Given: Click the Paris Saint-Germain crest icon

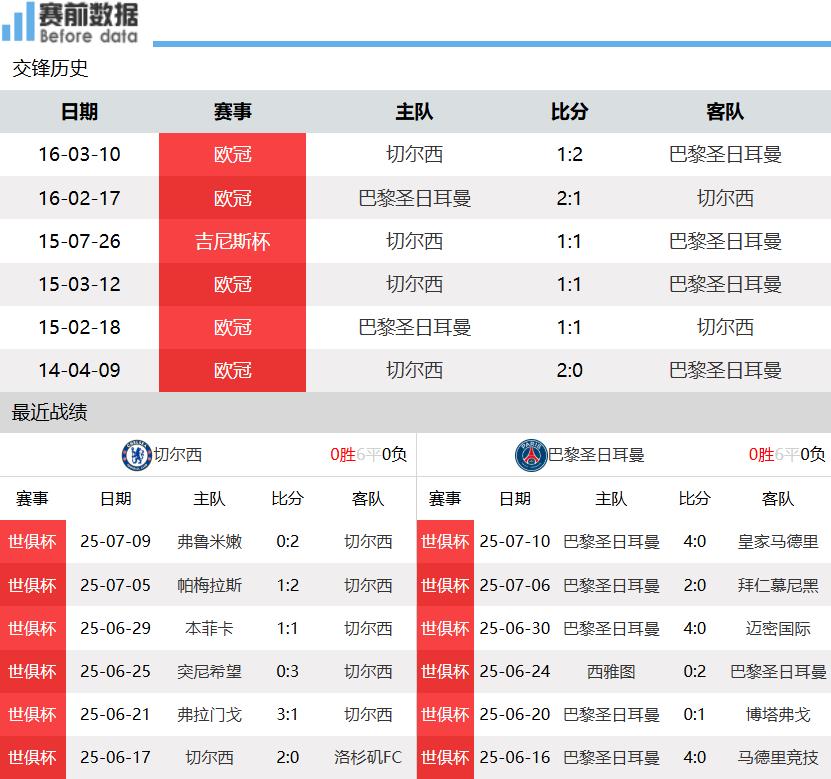Looking at the screenshot, I should coord(531,455).
